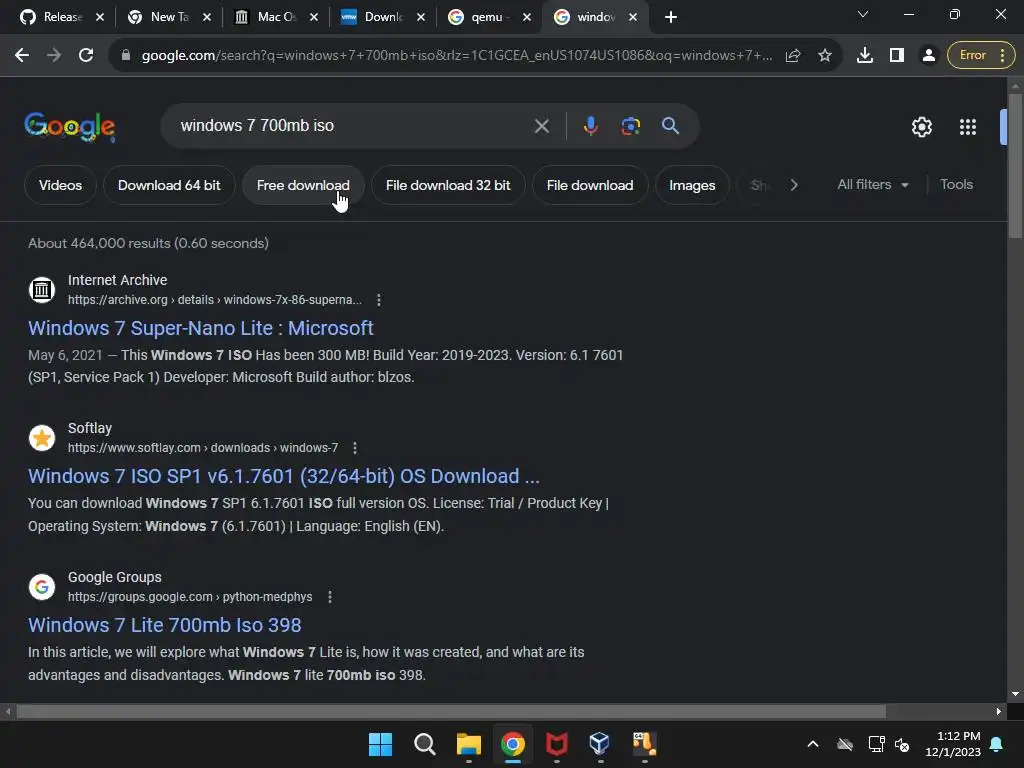Open more options for Internet Archive result
The width and height of the screenshot is (1024, 768).
pyautogui.click(x=379, y=300)
